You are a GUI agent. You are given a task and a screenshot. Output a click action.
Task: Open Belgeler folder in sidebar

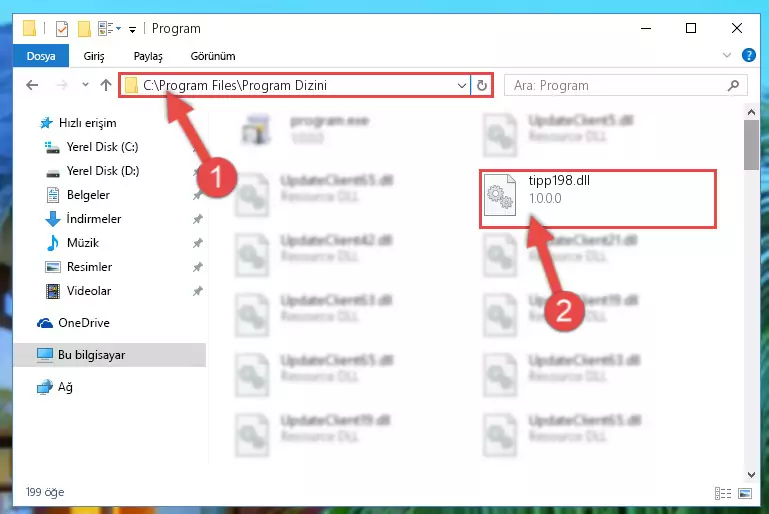click(x=88, y=195)
